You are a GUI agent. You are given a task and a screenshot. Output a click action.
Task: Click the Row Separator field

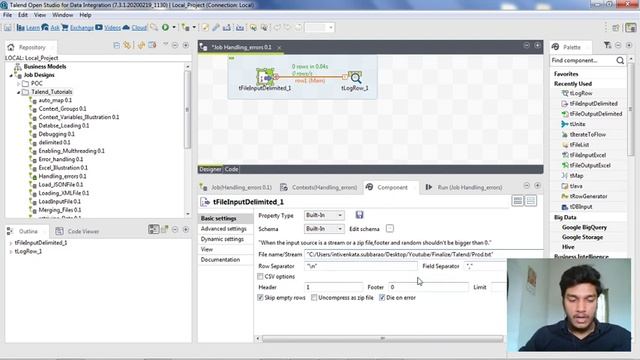361,266
